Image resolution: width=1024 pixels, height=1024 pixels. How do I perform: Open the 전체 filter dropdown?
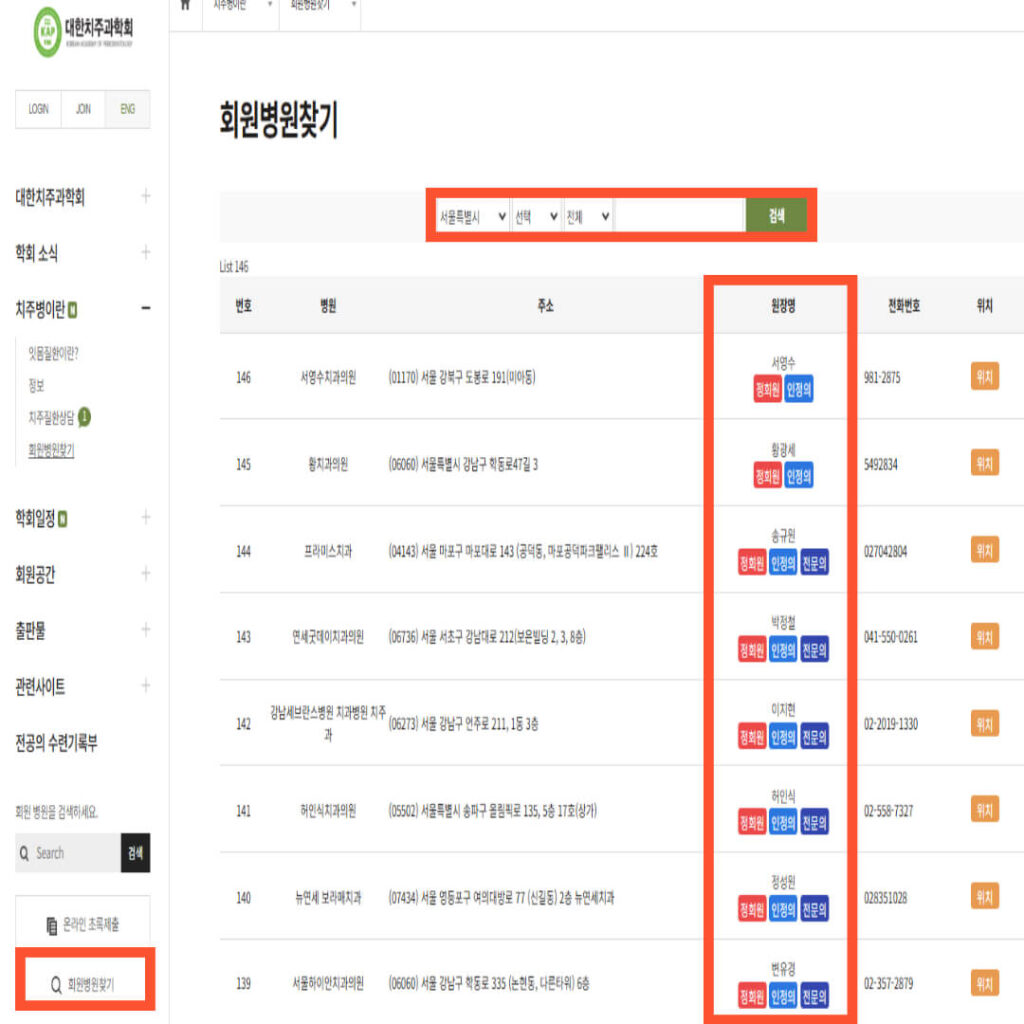(x=588, y=216)
